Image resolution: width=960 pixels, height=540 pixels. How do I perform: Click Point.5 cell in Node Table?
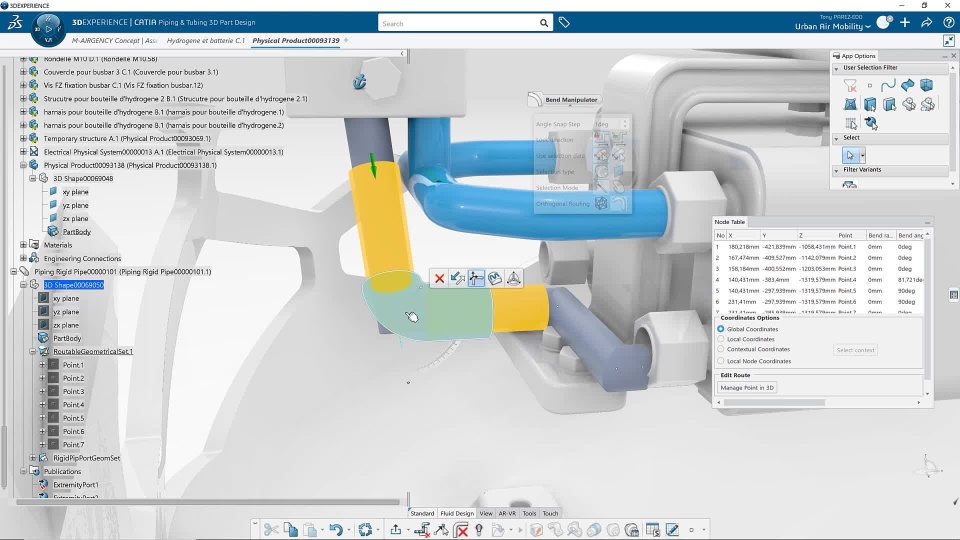pos(847,291)
